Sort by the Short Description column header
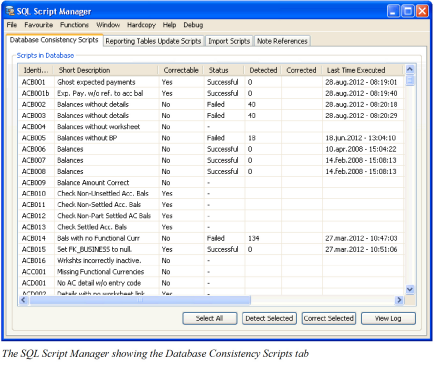The width and height of the screenshot is (443, 371). pyautogui.click(x=105, y=70)
